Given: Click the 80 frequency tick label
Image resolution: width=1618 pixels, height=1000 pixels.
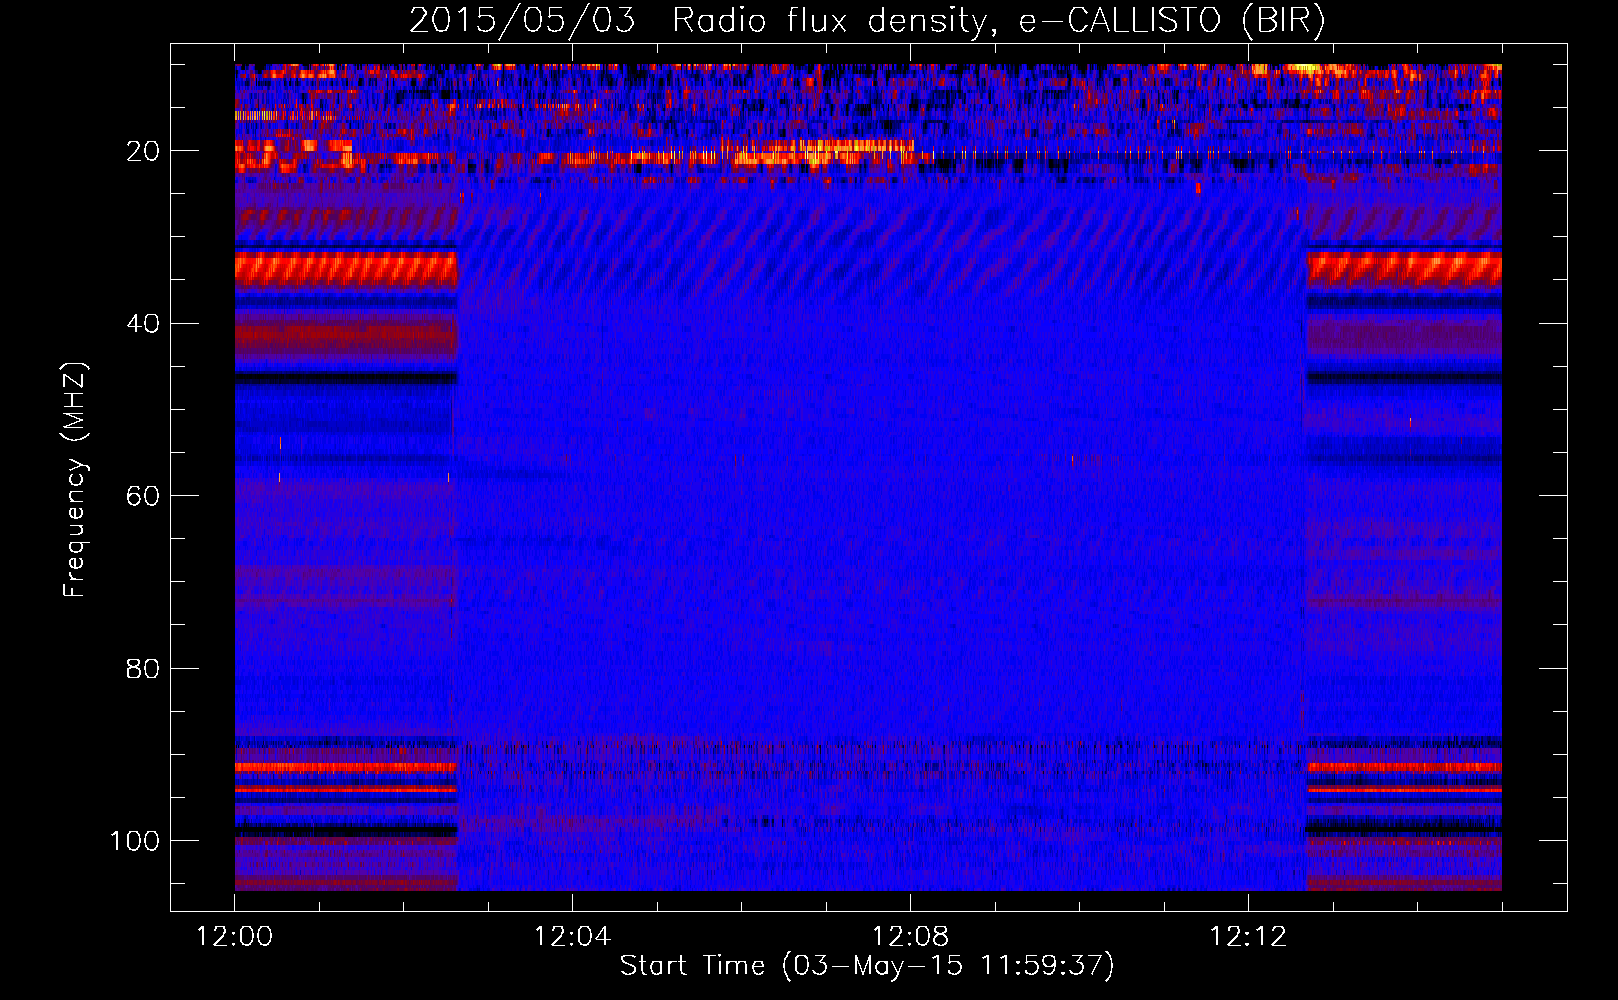Looking at the screenshot, I should [x=143, y=668].
